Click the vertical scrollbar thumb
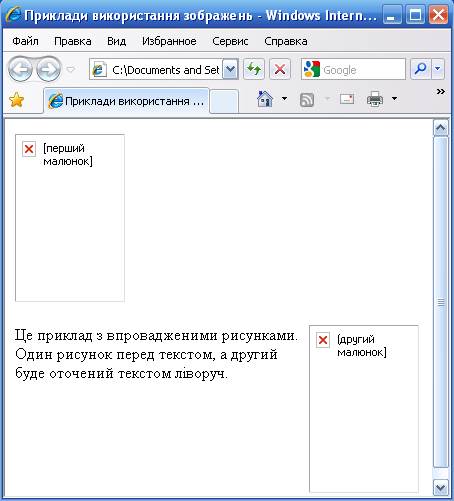Viewport: 454px width, 501px height. pos(441,302)
